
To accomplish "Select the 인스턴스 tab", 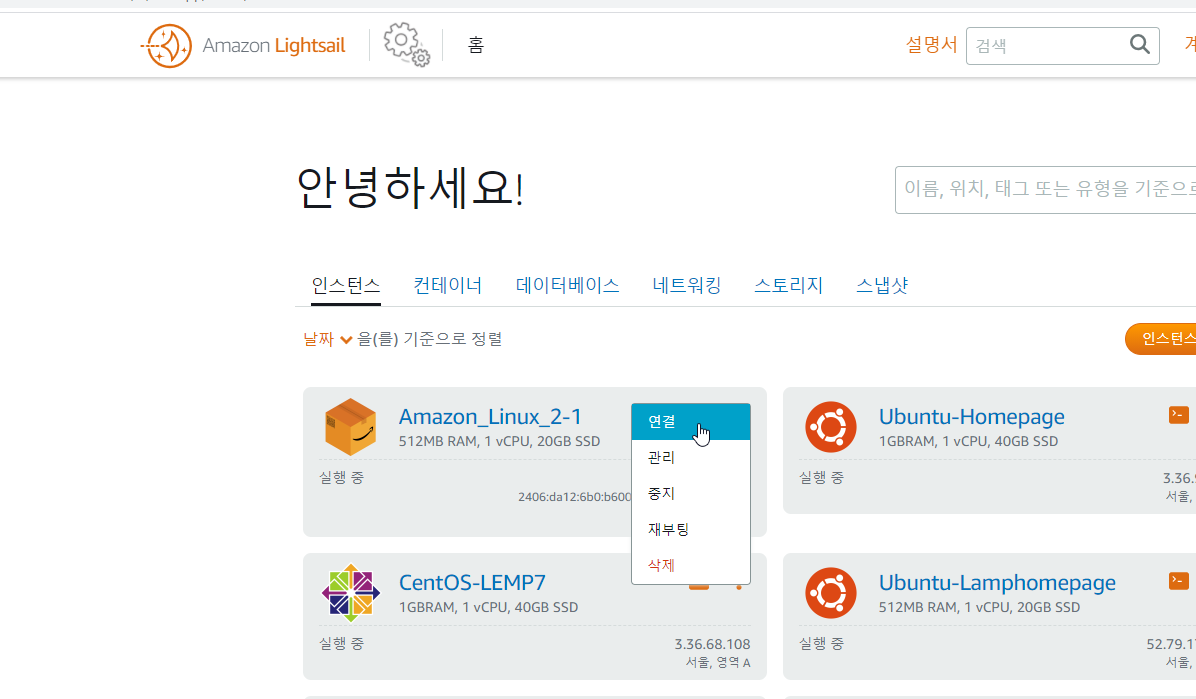I will pyautogui.click(x=346, y=285).
